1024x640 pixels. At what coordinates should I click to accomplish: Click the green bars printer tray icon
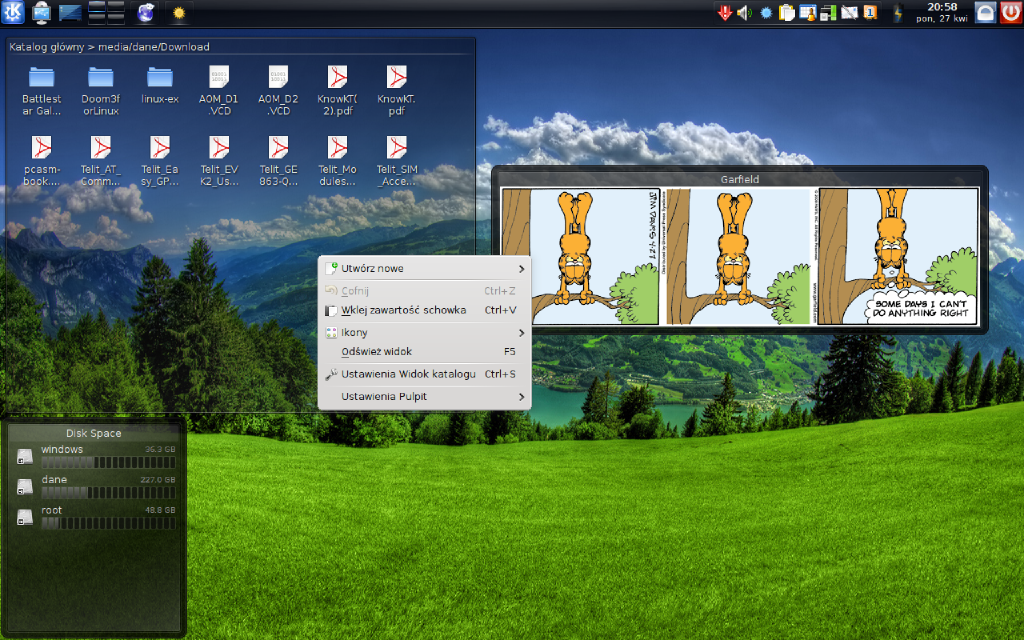(x=828, y=13)
